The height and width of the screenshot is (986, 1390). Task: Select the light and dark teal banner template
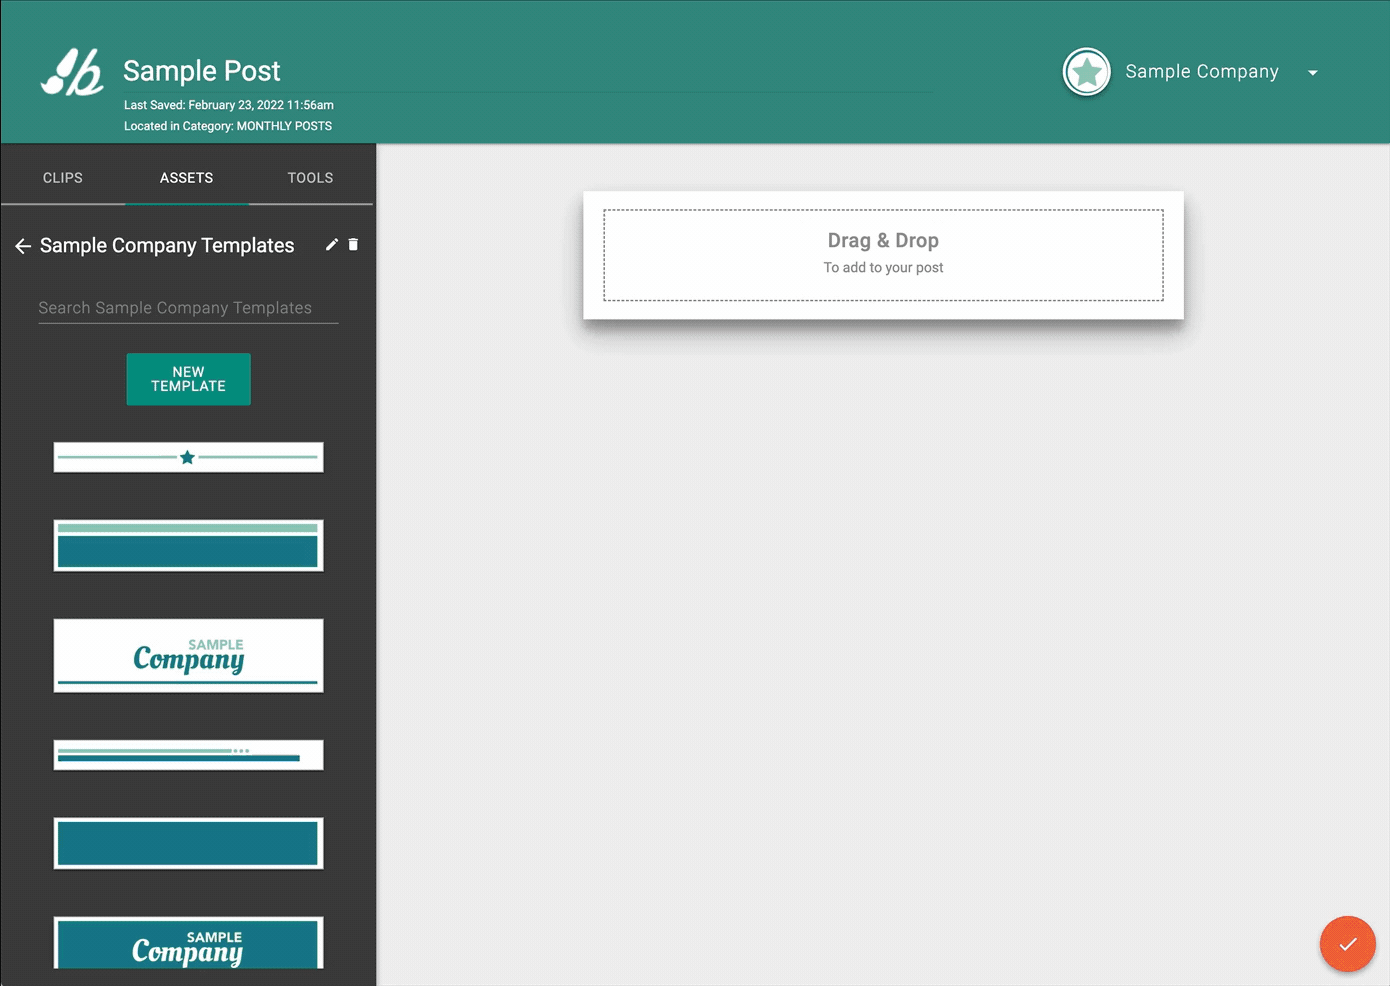pos(188,546)
